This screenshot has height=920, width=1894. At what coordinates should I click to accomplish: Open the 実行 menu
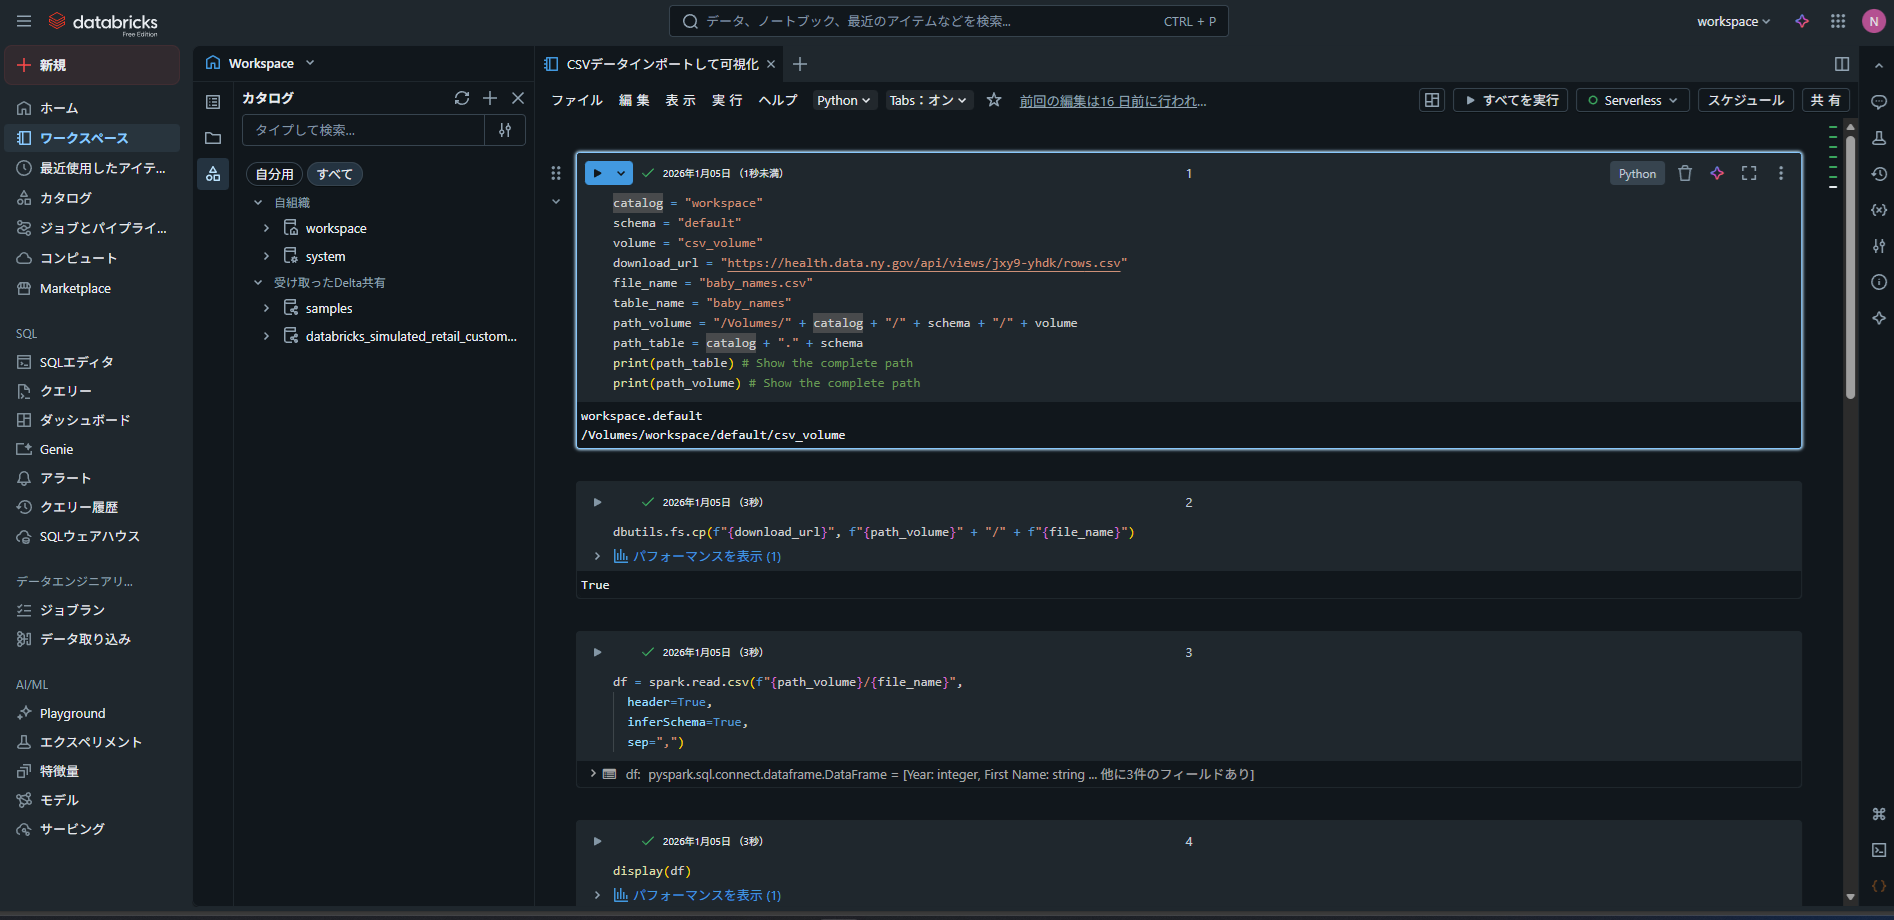point(727,100)
